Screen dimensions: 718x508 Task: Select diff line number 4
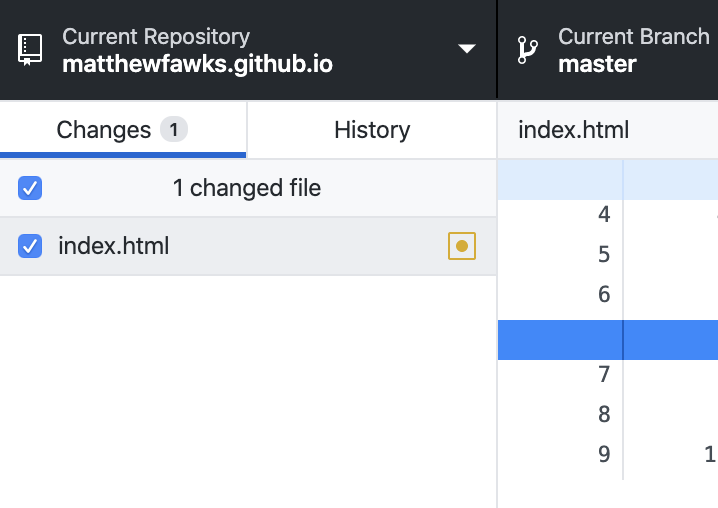(604, 214)
